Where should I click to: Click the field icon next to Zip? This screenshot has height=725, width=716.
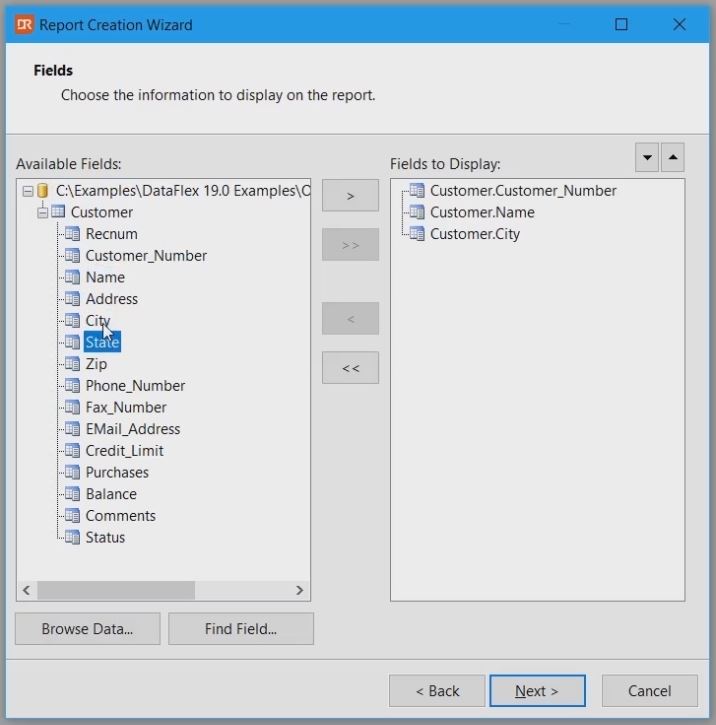[72, 364]
